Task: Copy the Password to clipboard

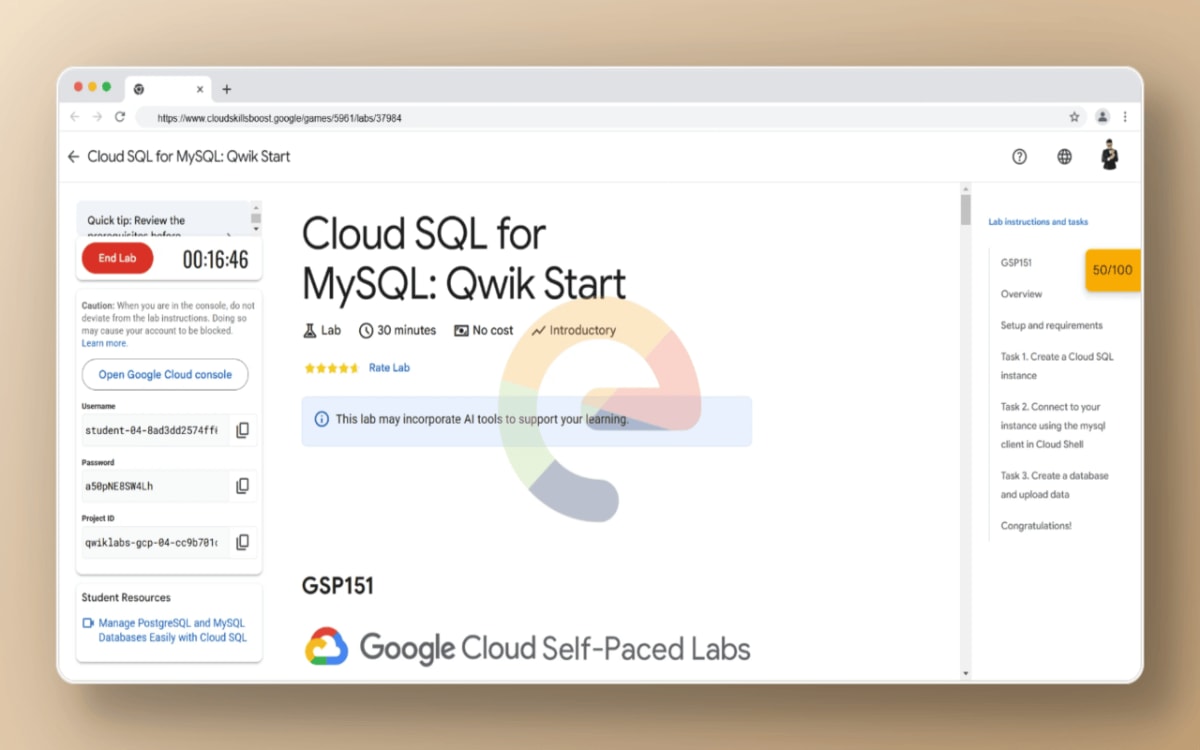Action: 242,486
